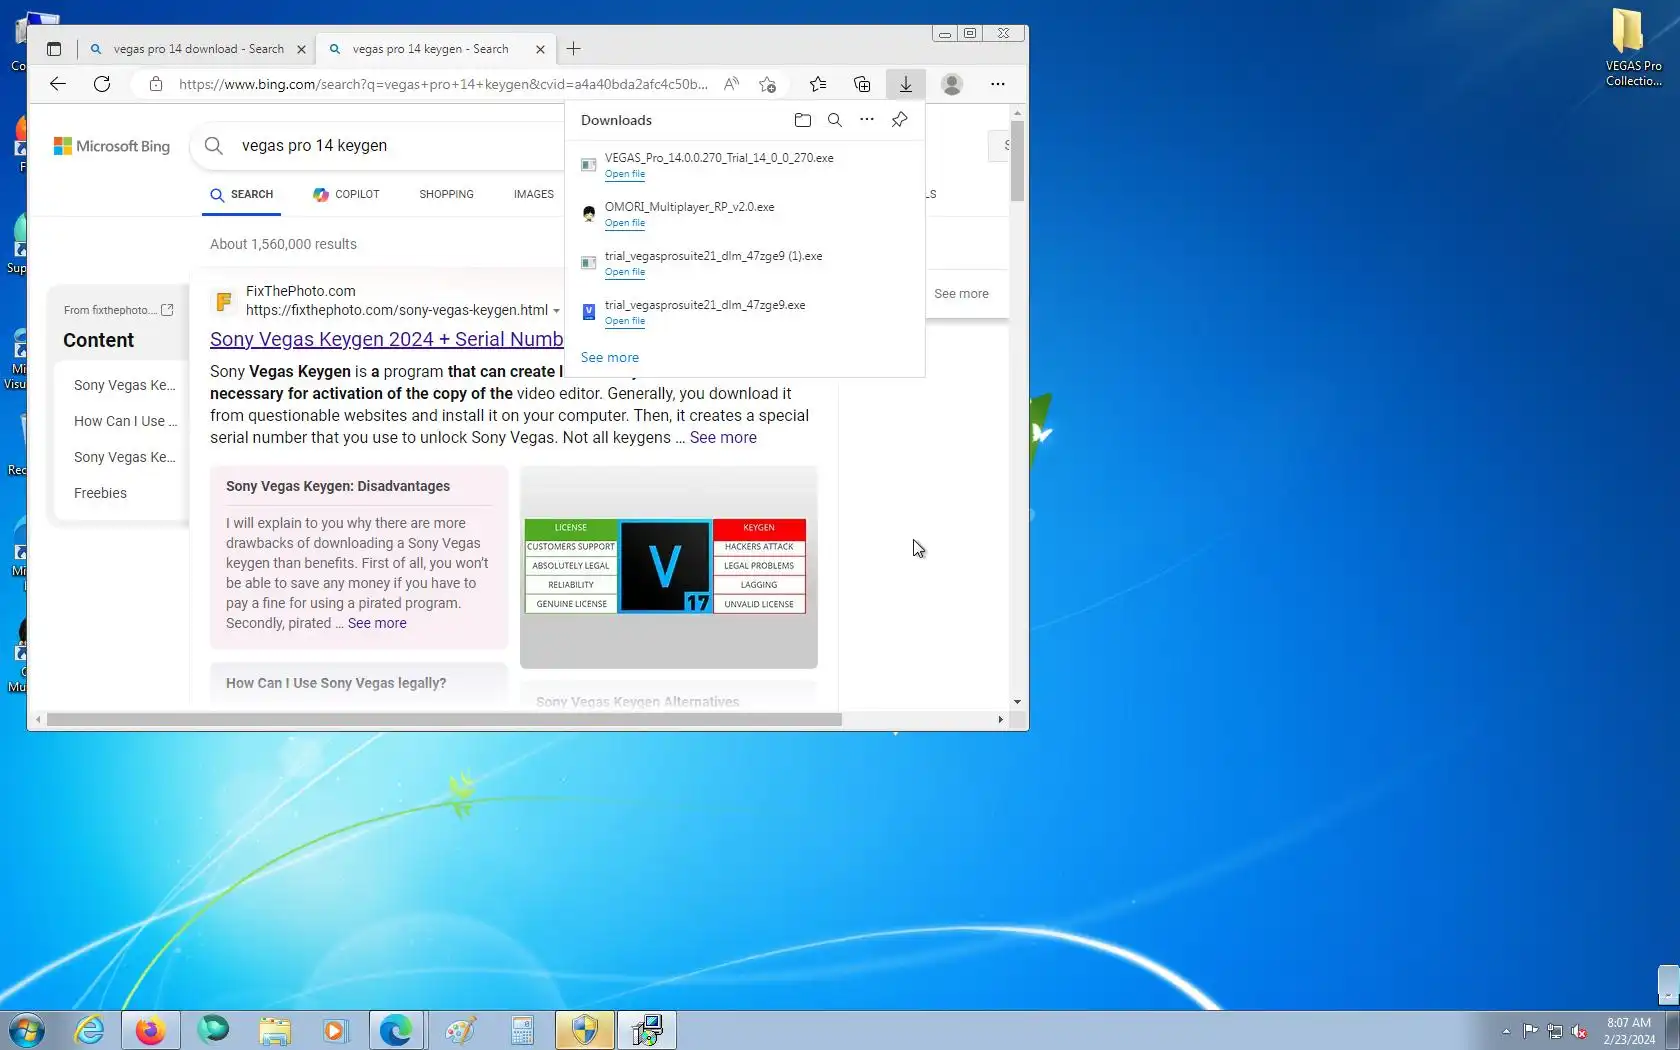Open Edge Settings and more menu

[998, 84]
